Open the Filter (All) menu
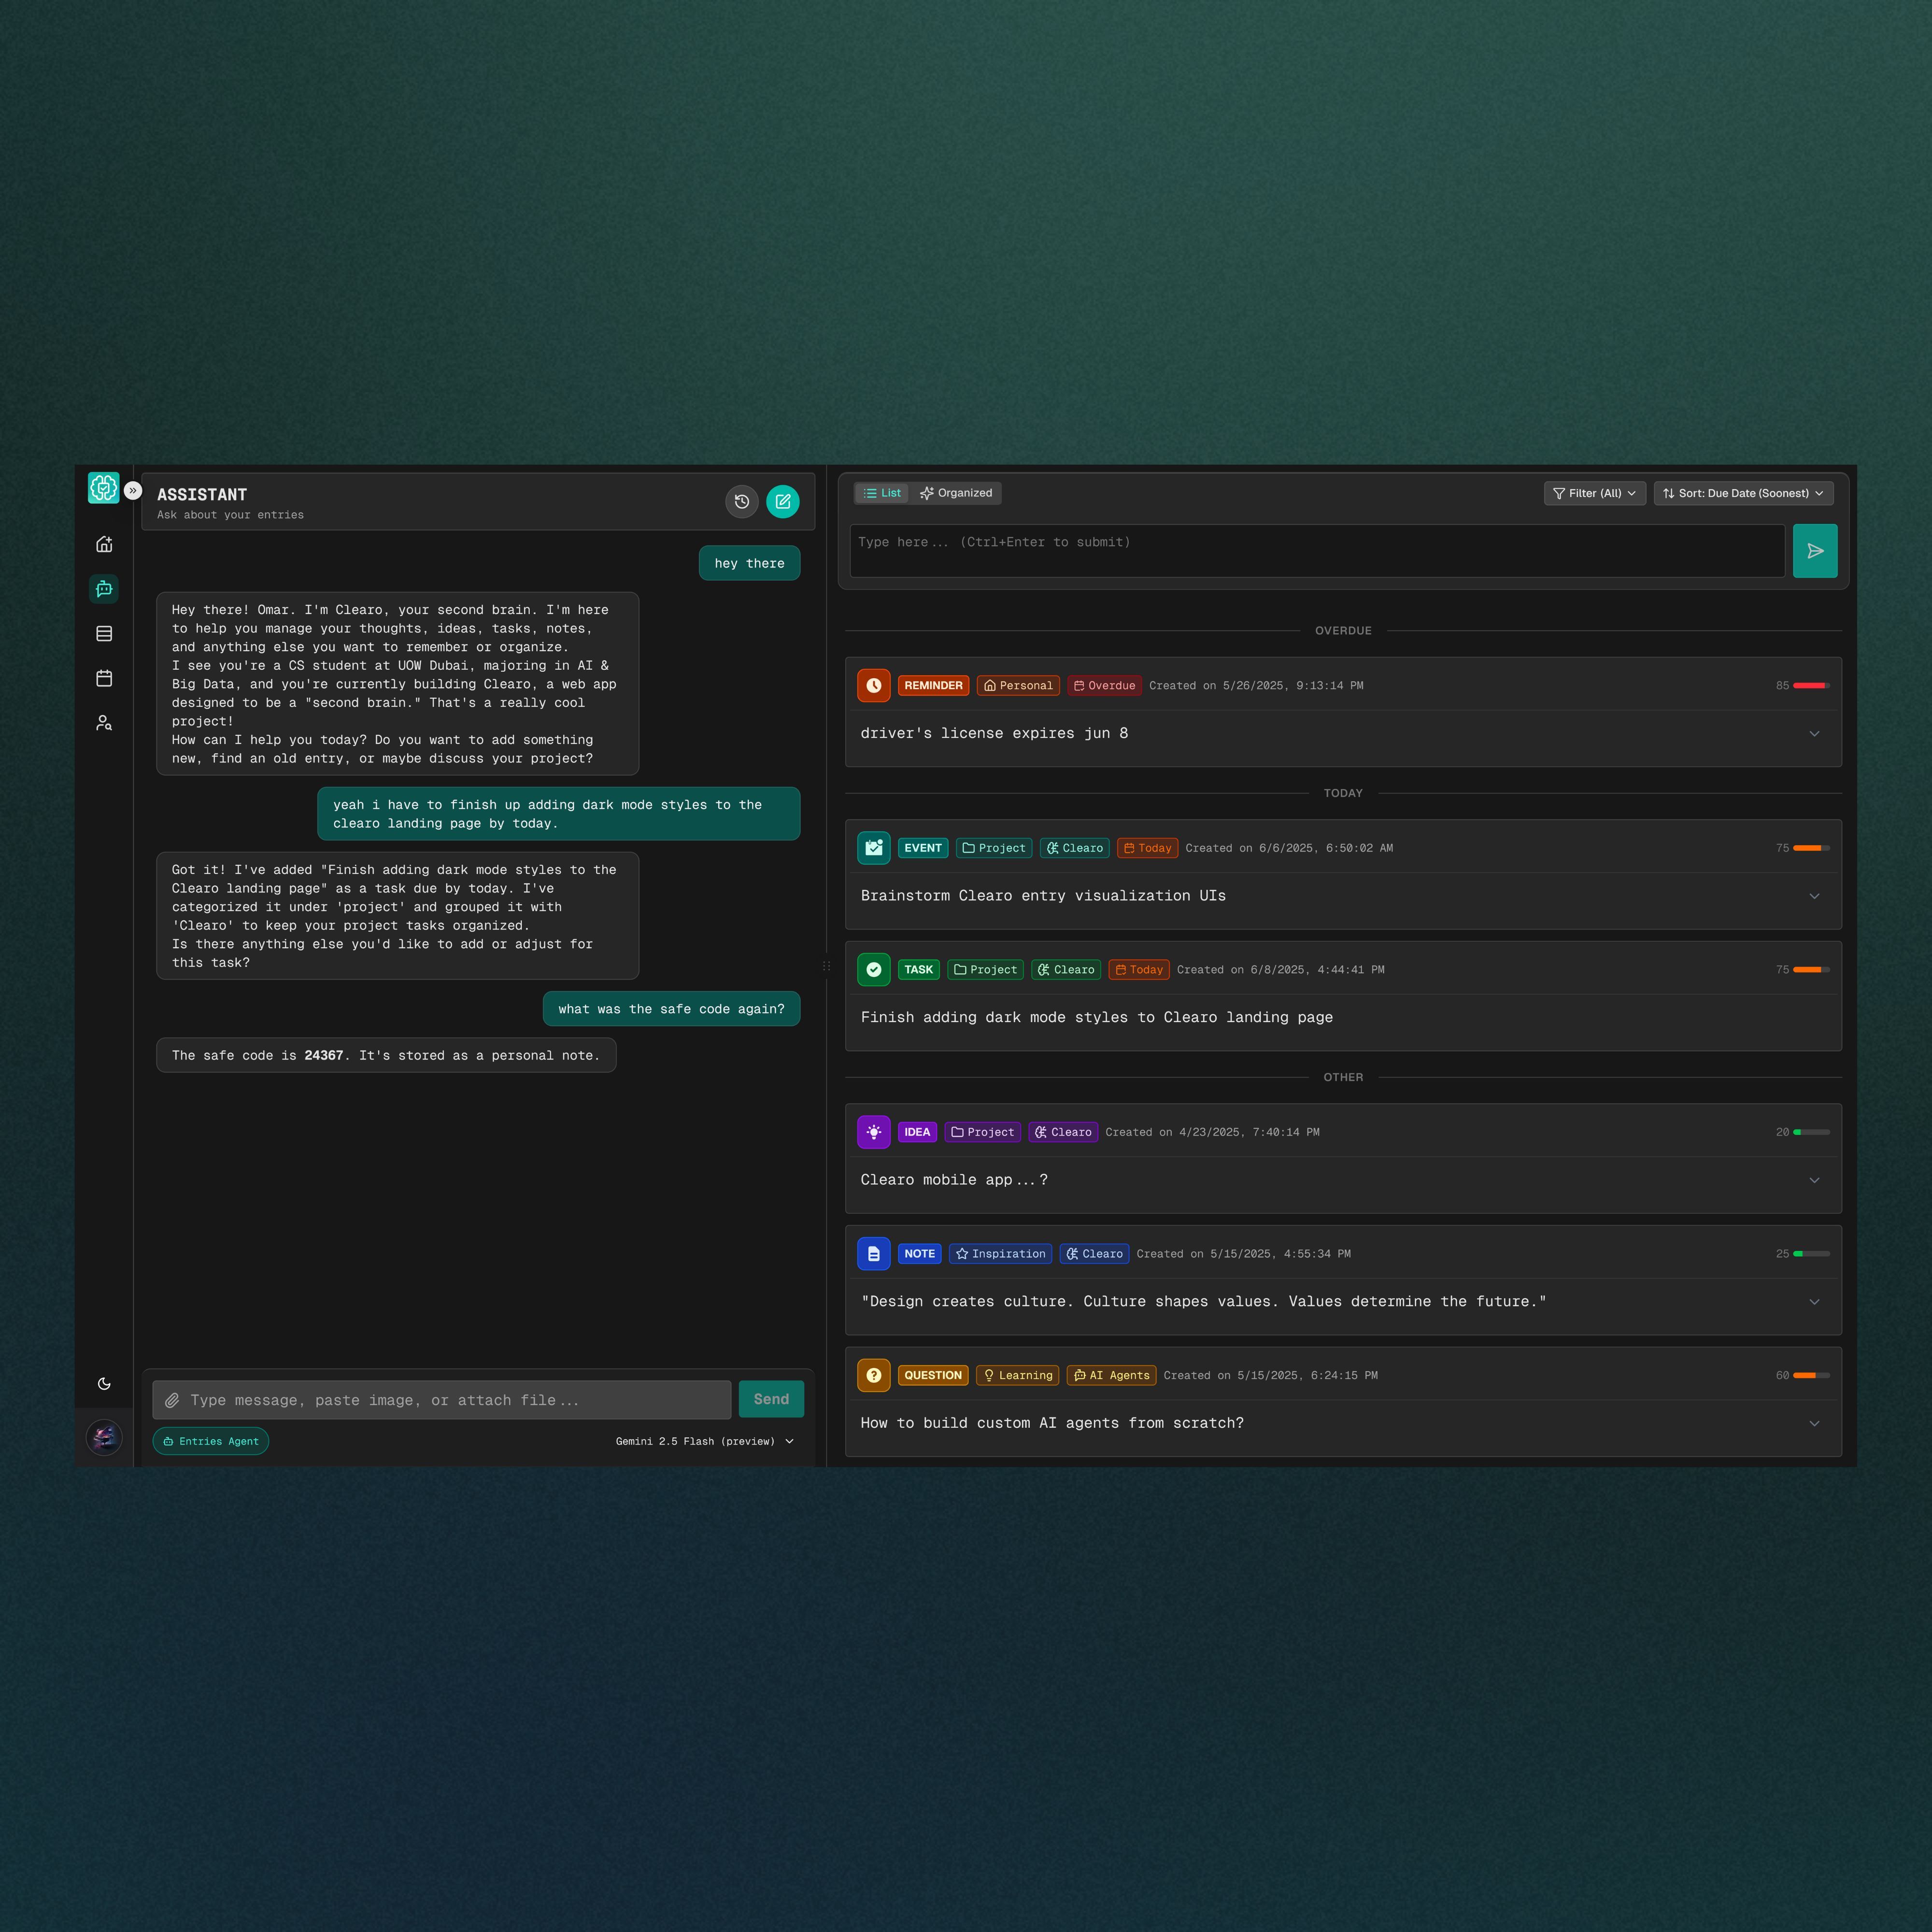Screen dimensions: 1932x1932 point(1594,492)
